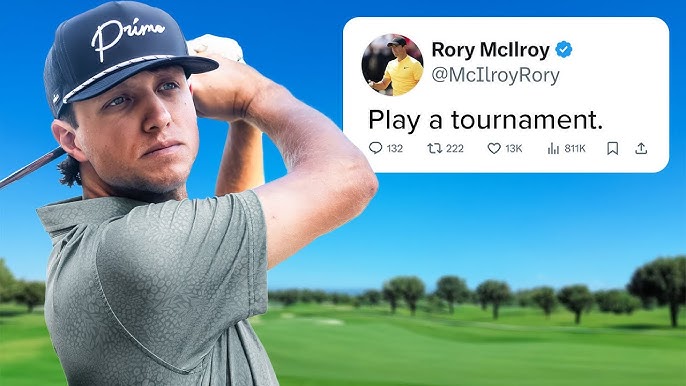
Task: Click the 222 retweets count
Action: tap(455, 148)
